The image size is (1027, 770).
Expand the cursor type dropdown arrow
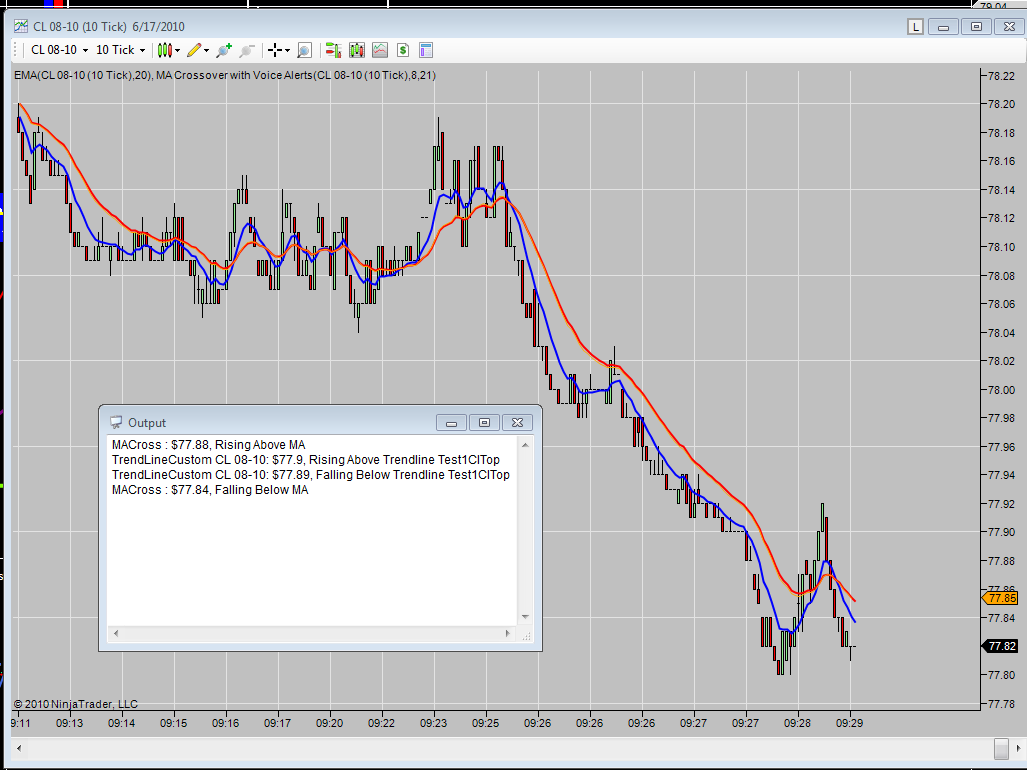click(288, 50)
